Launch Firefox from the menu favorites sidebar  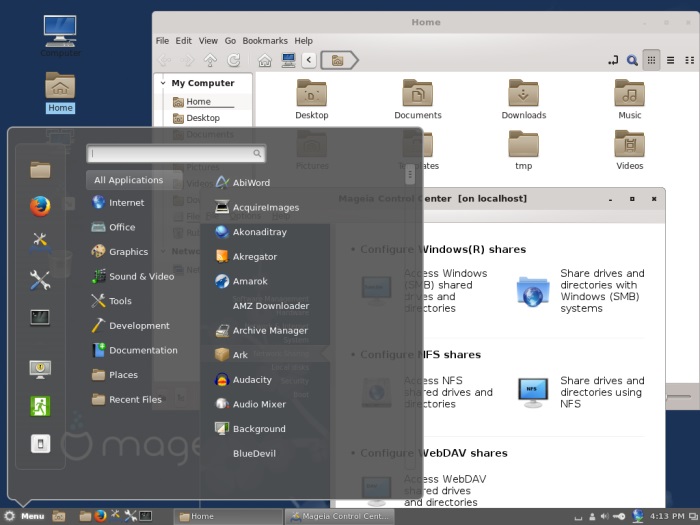coord(40,206)
